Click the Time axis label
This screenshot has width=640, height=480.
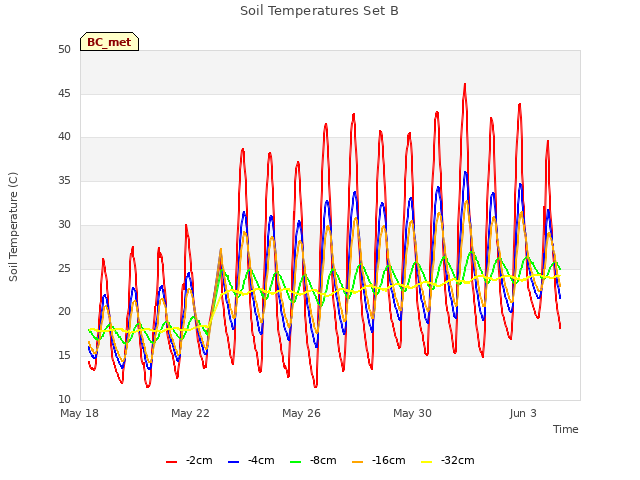[x=566, y=429]
